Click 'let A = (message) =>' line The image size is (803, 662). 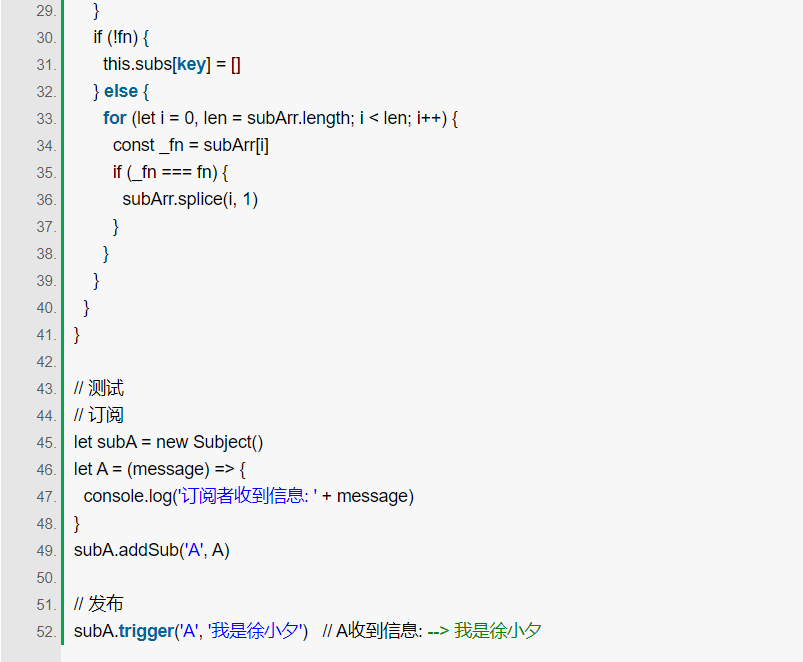point(160,469)
